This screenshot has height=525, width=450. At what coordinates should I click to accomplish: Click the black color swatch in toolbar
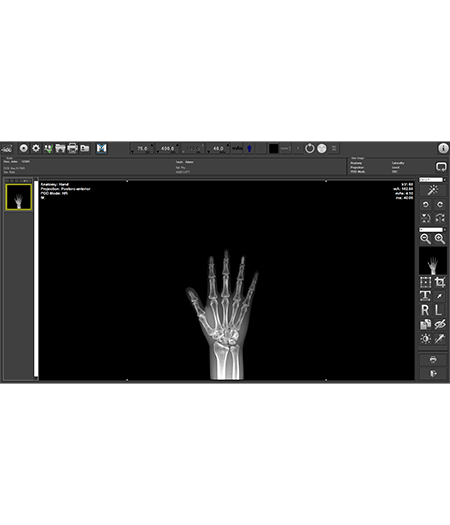tap(274, 148)
